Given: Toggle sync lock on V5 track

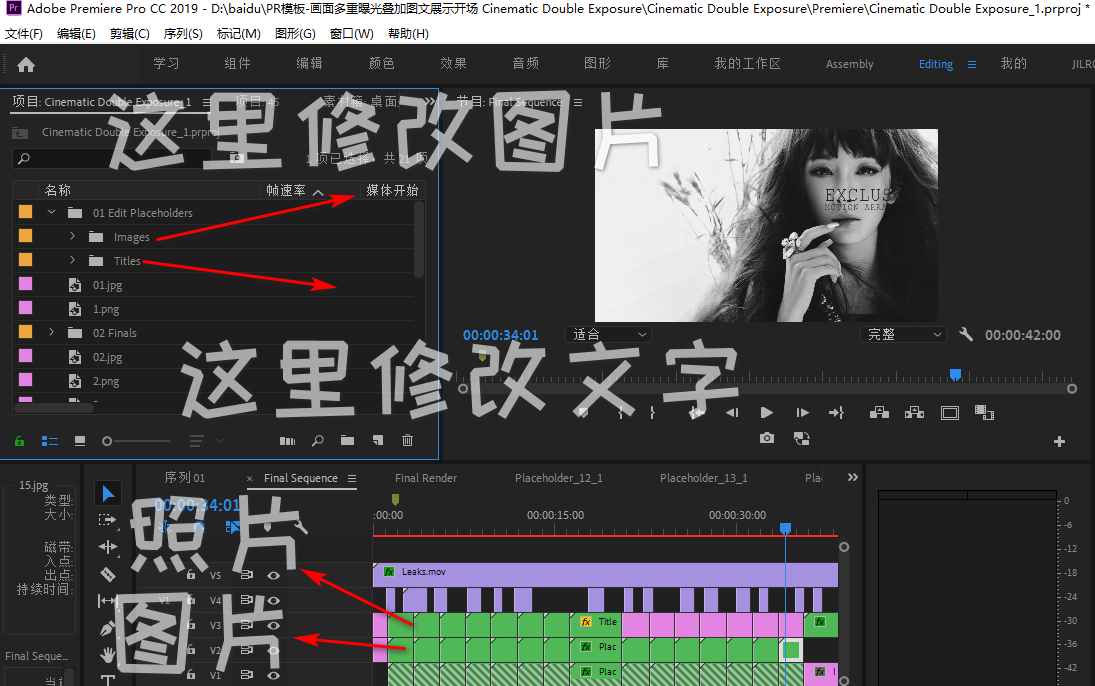Looking at the screenshot, I should click(247, 575).
